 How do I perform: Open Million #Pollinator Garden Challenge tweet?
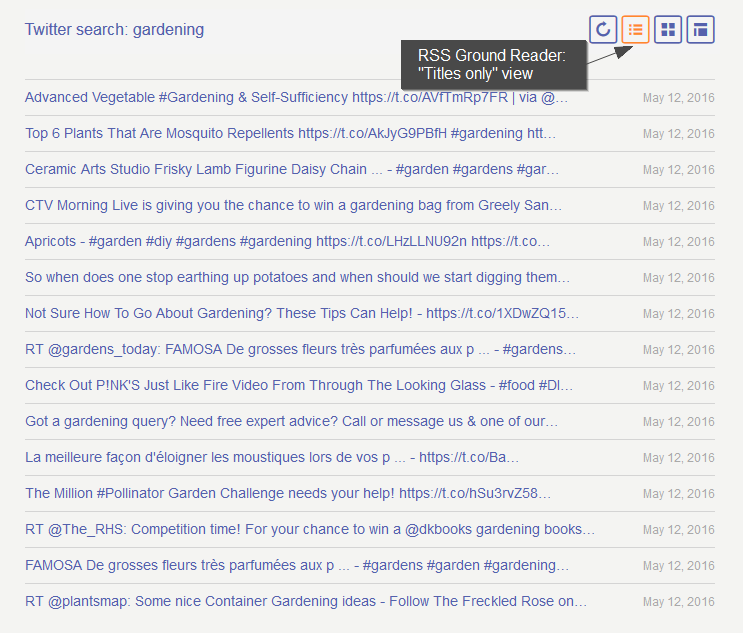coord(288,493)
